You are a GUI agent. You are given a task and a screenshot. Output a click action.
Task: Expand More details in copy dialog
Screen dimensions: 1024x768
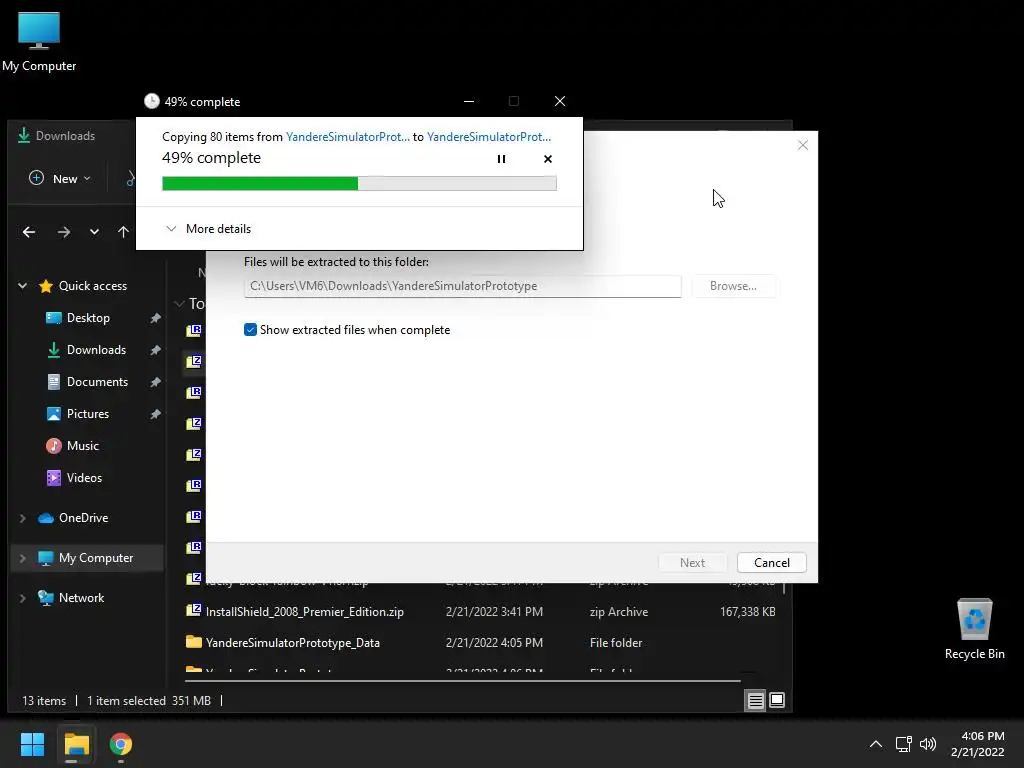pyautogui.click(x=208, y=229)
